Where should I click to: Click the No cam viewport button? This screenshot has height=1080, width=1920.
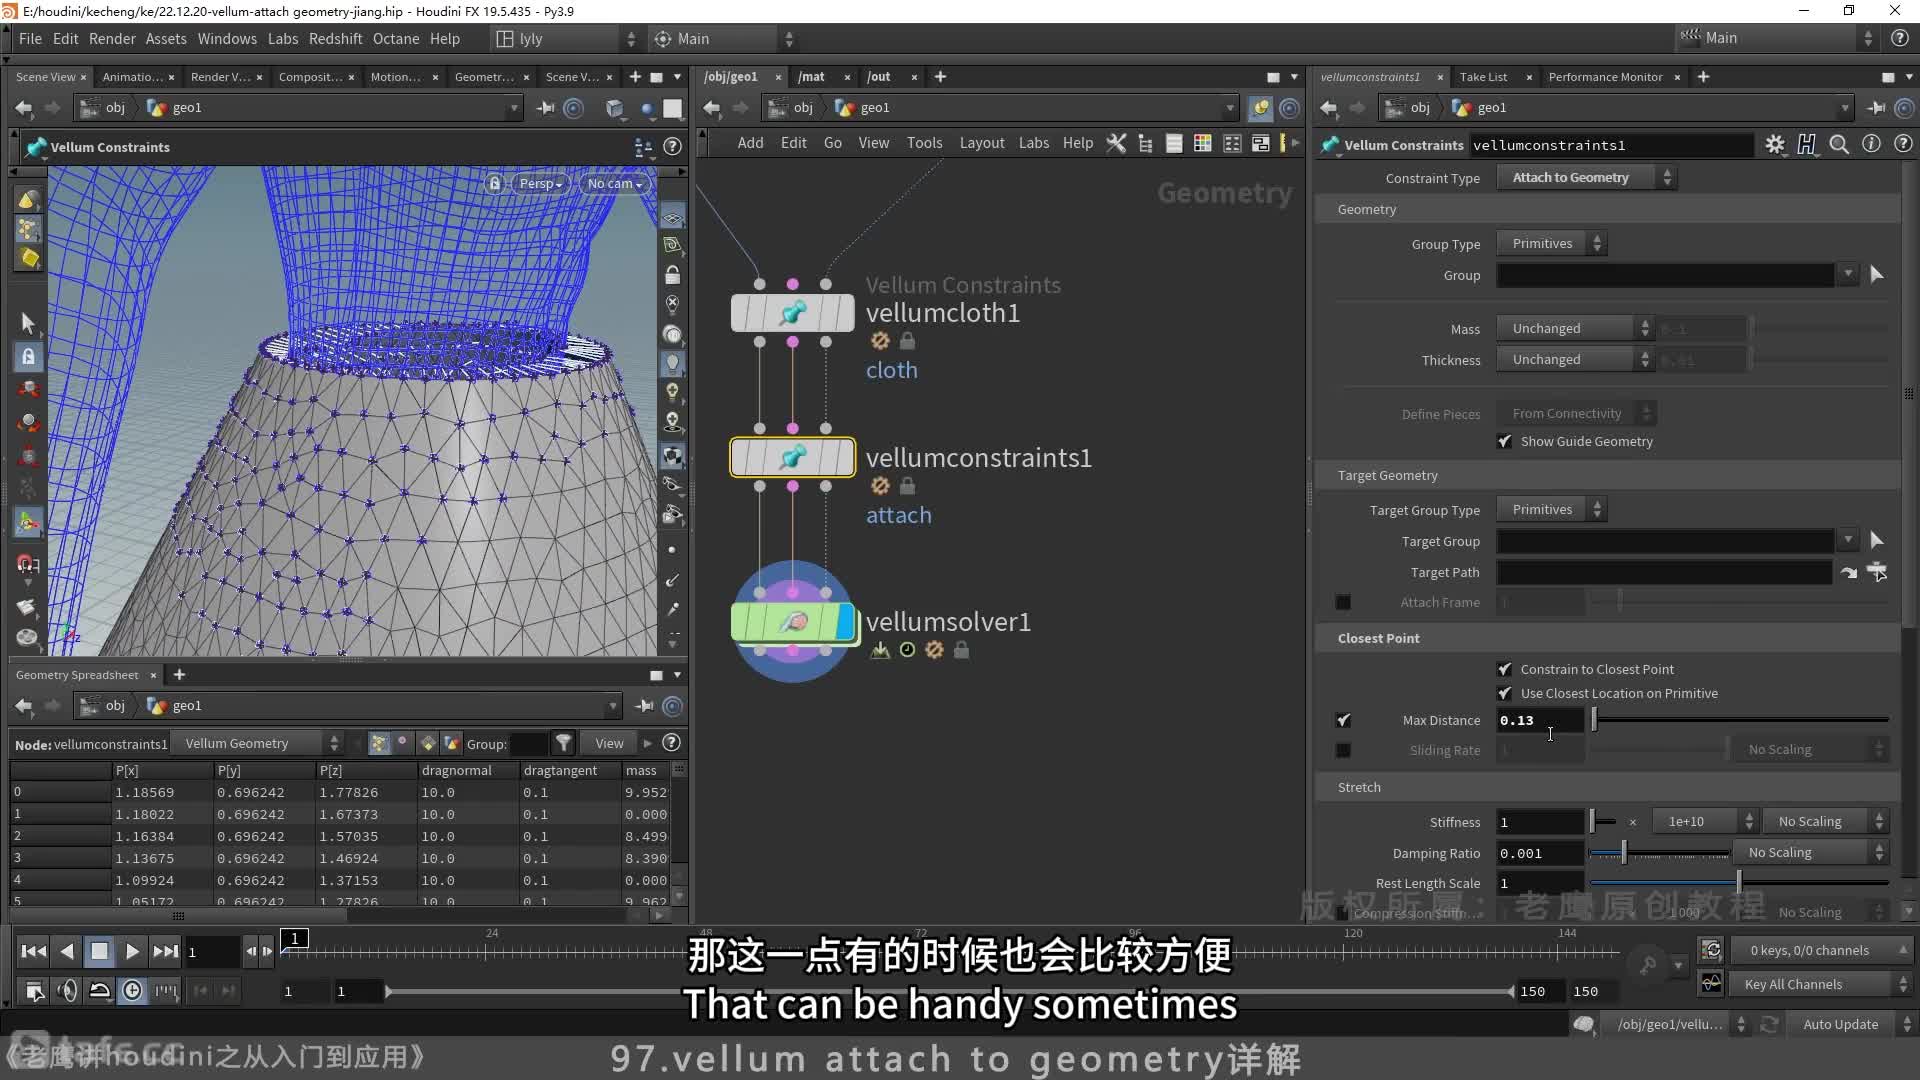click(614, 183)
